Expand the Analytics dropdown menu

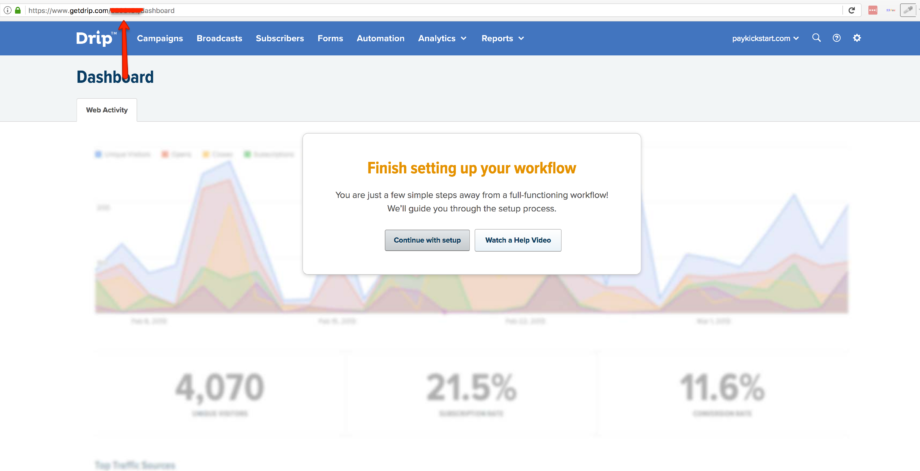point(442,38)
